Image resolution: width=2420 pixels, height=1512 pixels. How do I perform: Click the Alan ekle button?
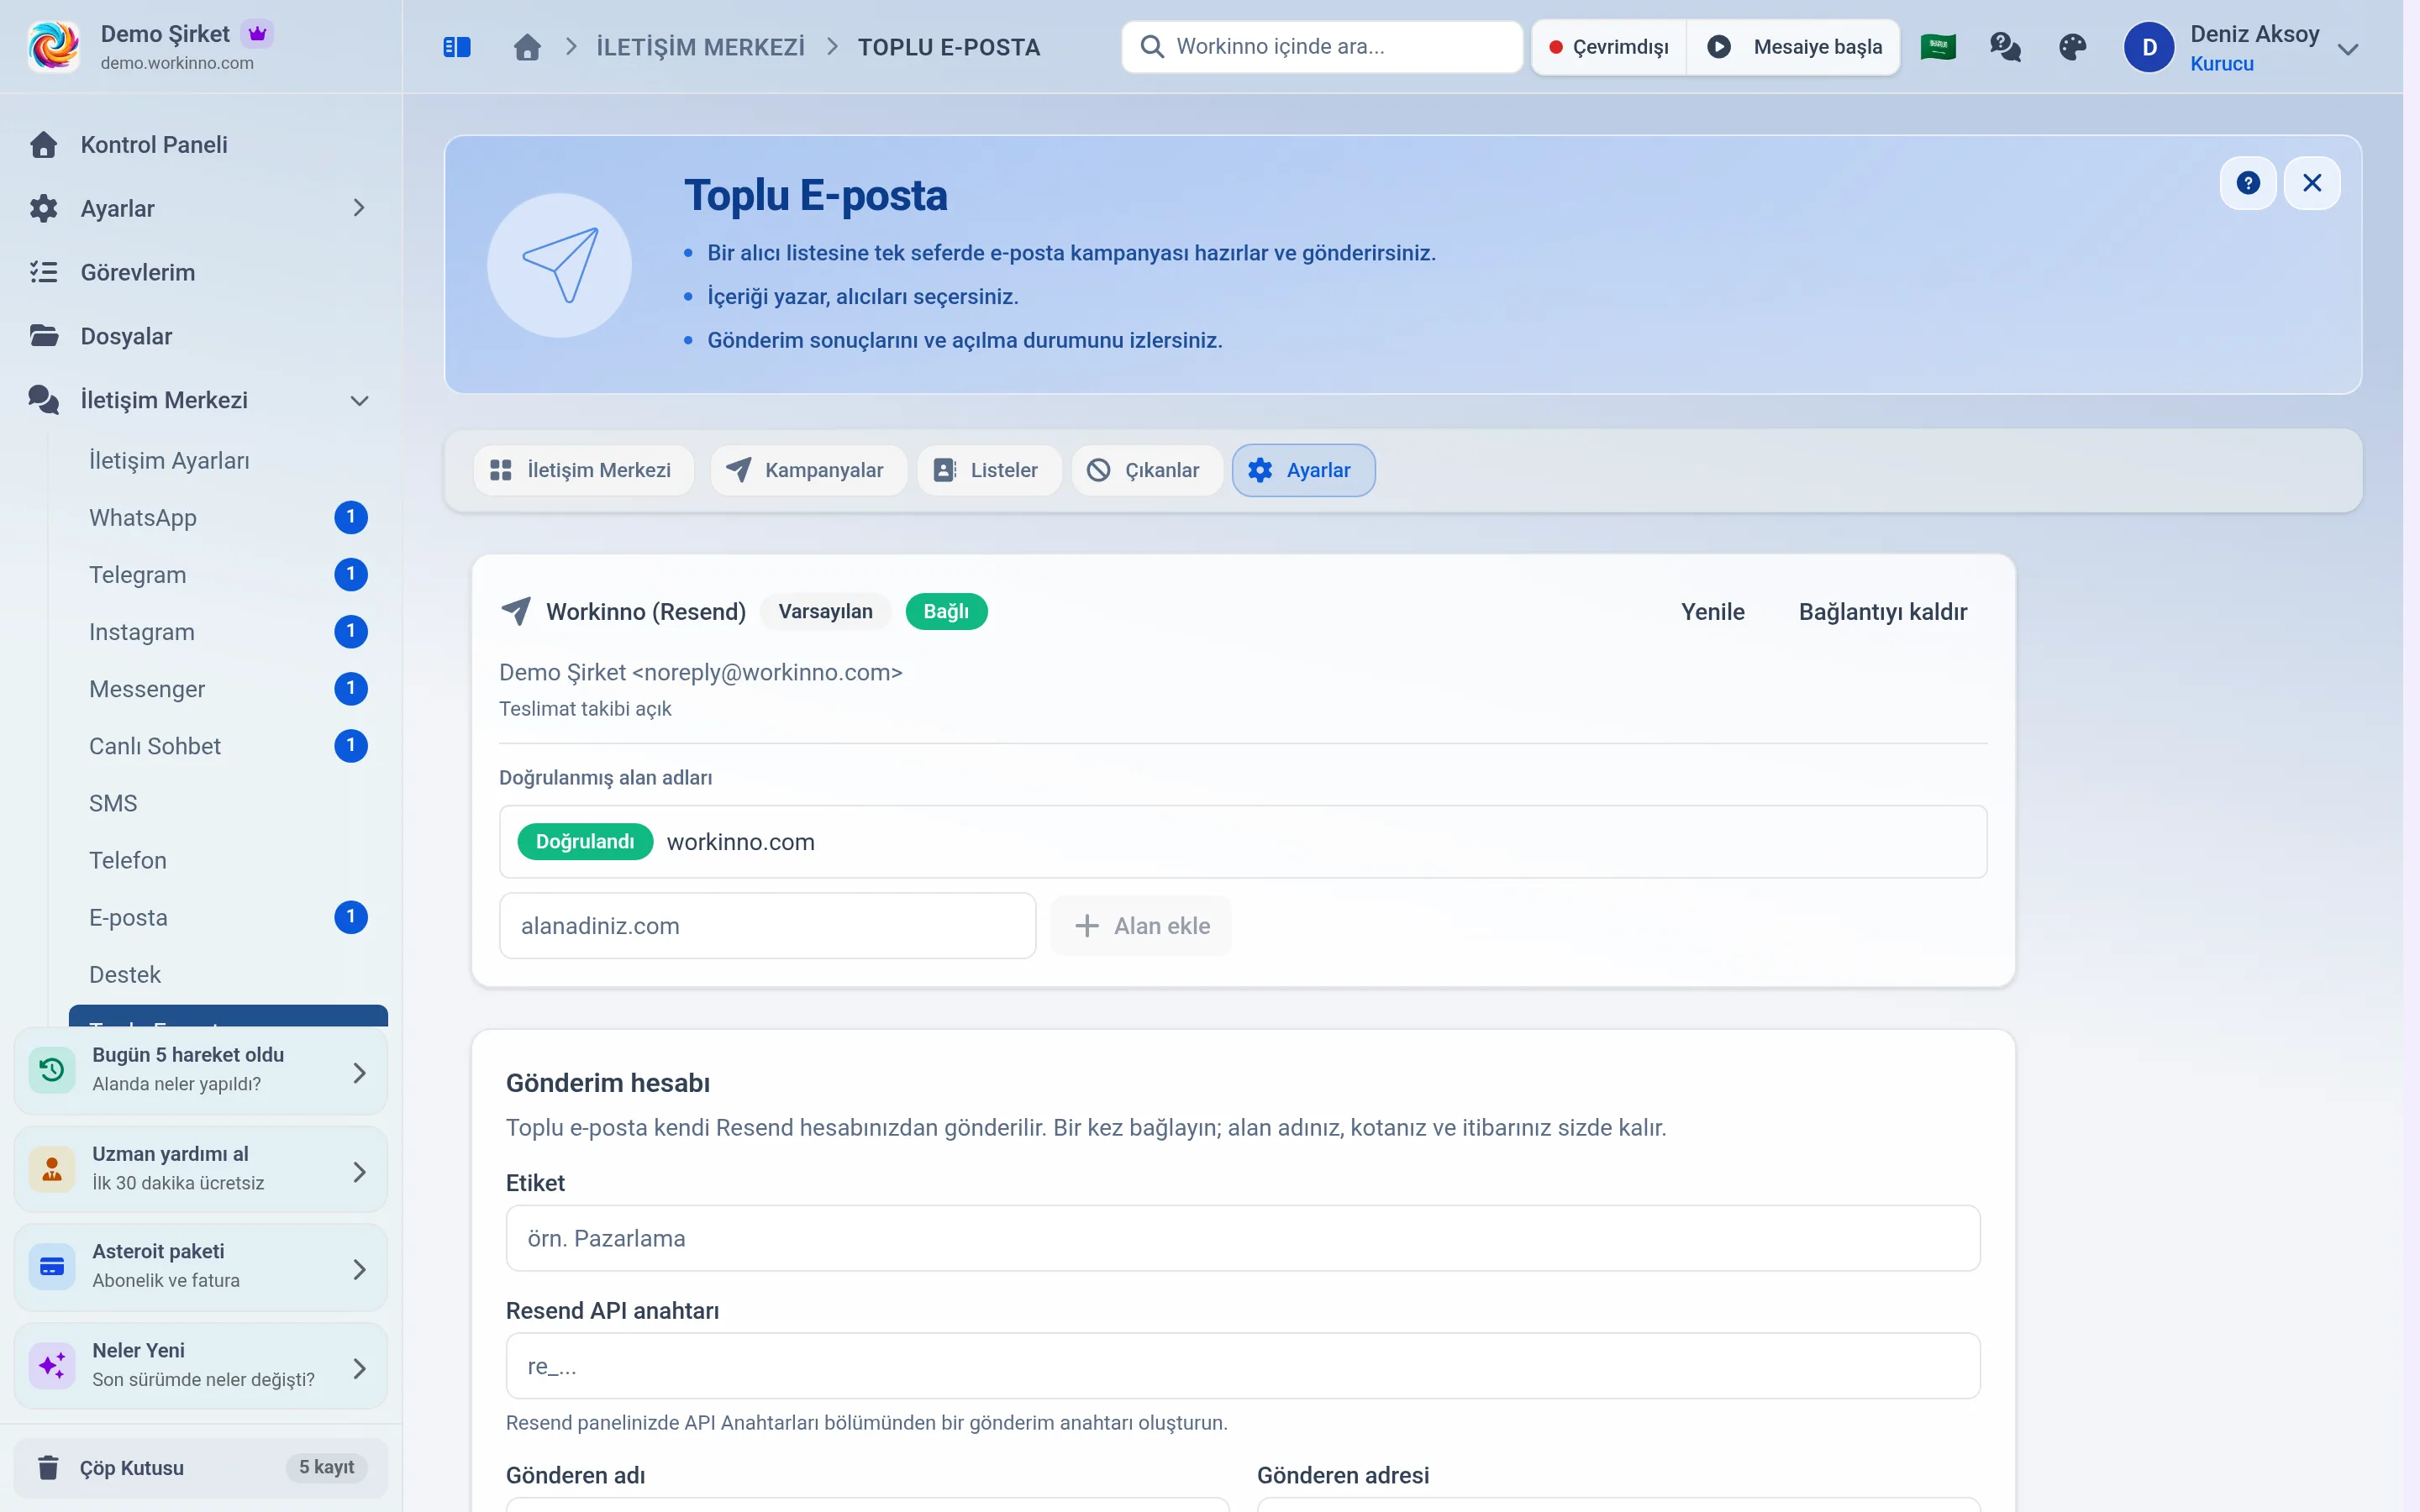click(1141, 926)
